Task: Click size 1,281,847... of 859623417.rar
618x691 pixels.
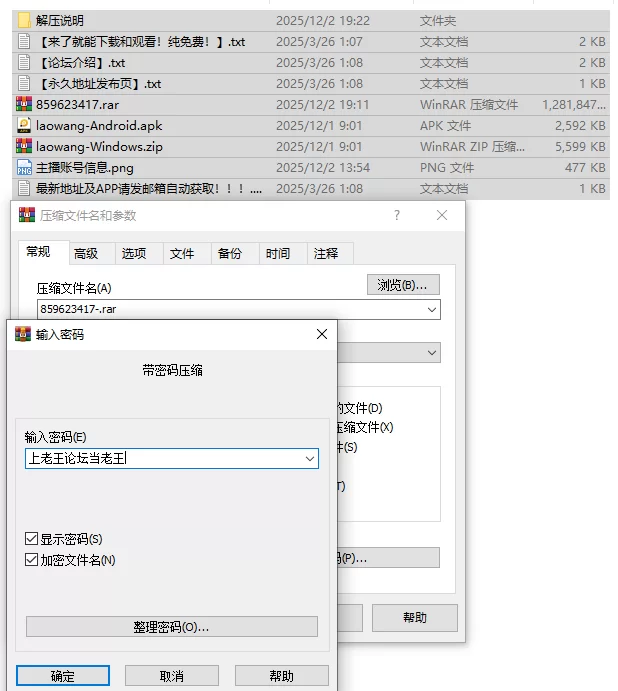Action: pos(574,104)
